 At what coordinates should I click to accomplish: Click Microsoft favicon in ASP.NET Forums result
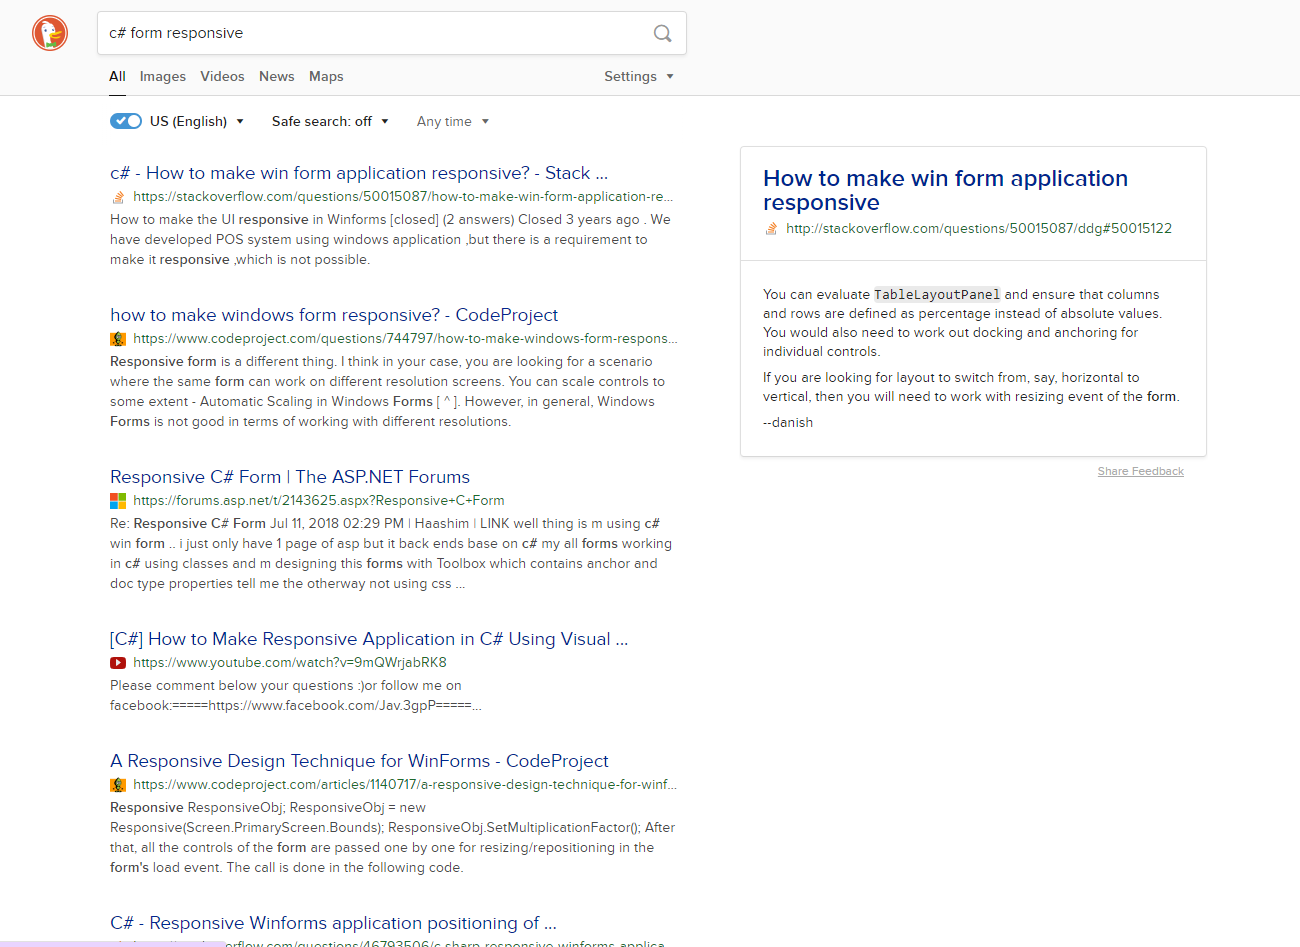coord(118,501)
